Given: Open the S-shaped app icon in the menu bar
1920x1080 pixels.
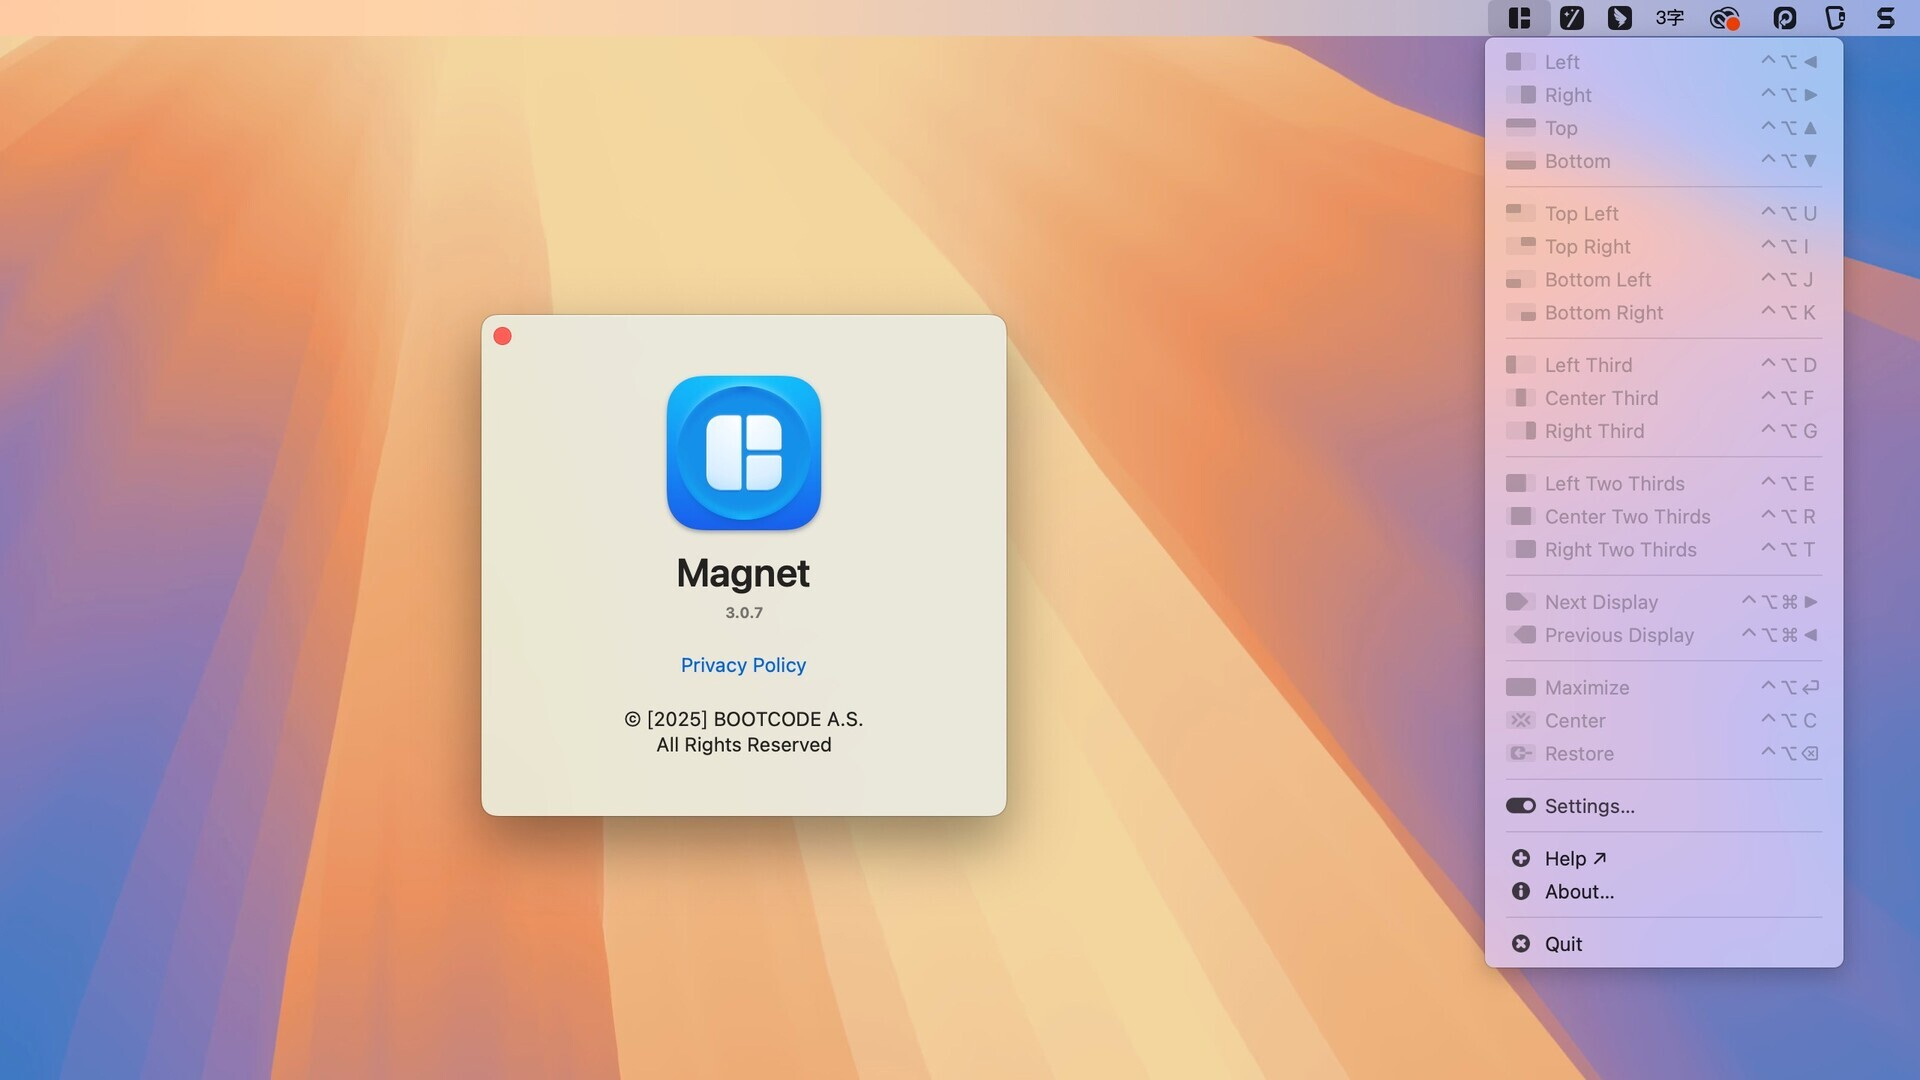Looking at the screenshot, I should pos(1886,18).
